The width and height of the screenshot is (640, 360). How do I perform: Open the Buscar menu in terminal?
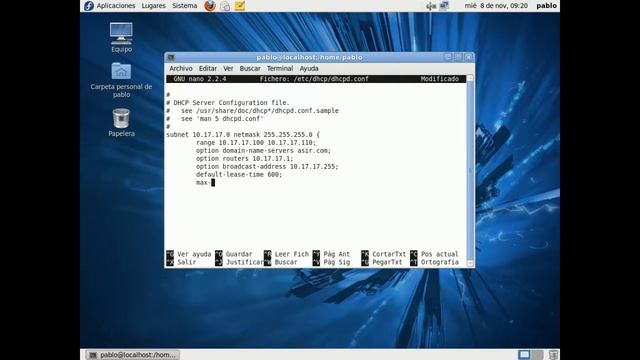pos(250,69)
